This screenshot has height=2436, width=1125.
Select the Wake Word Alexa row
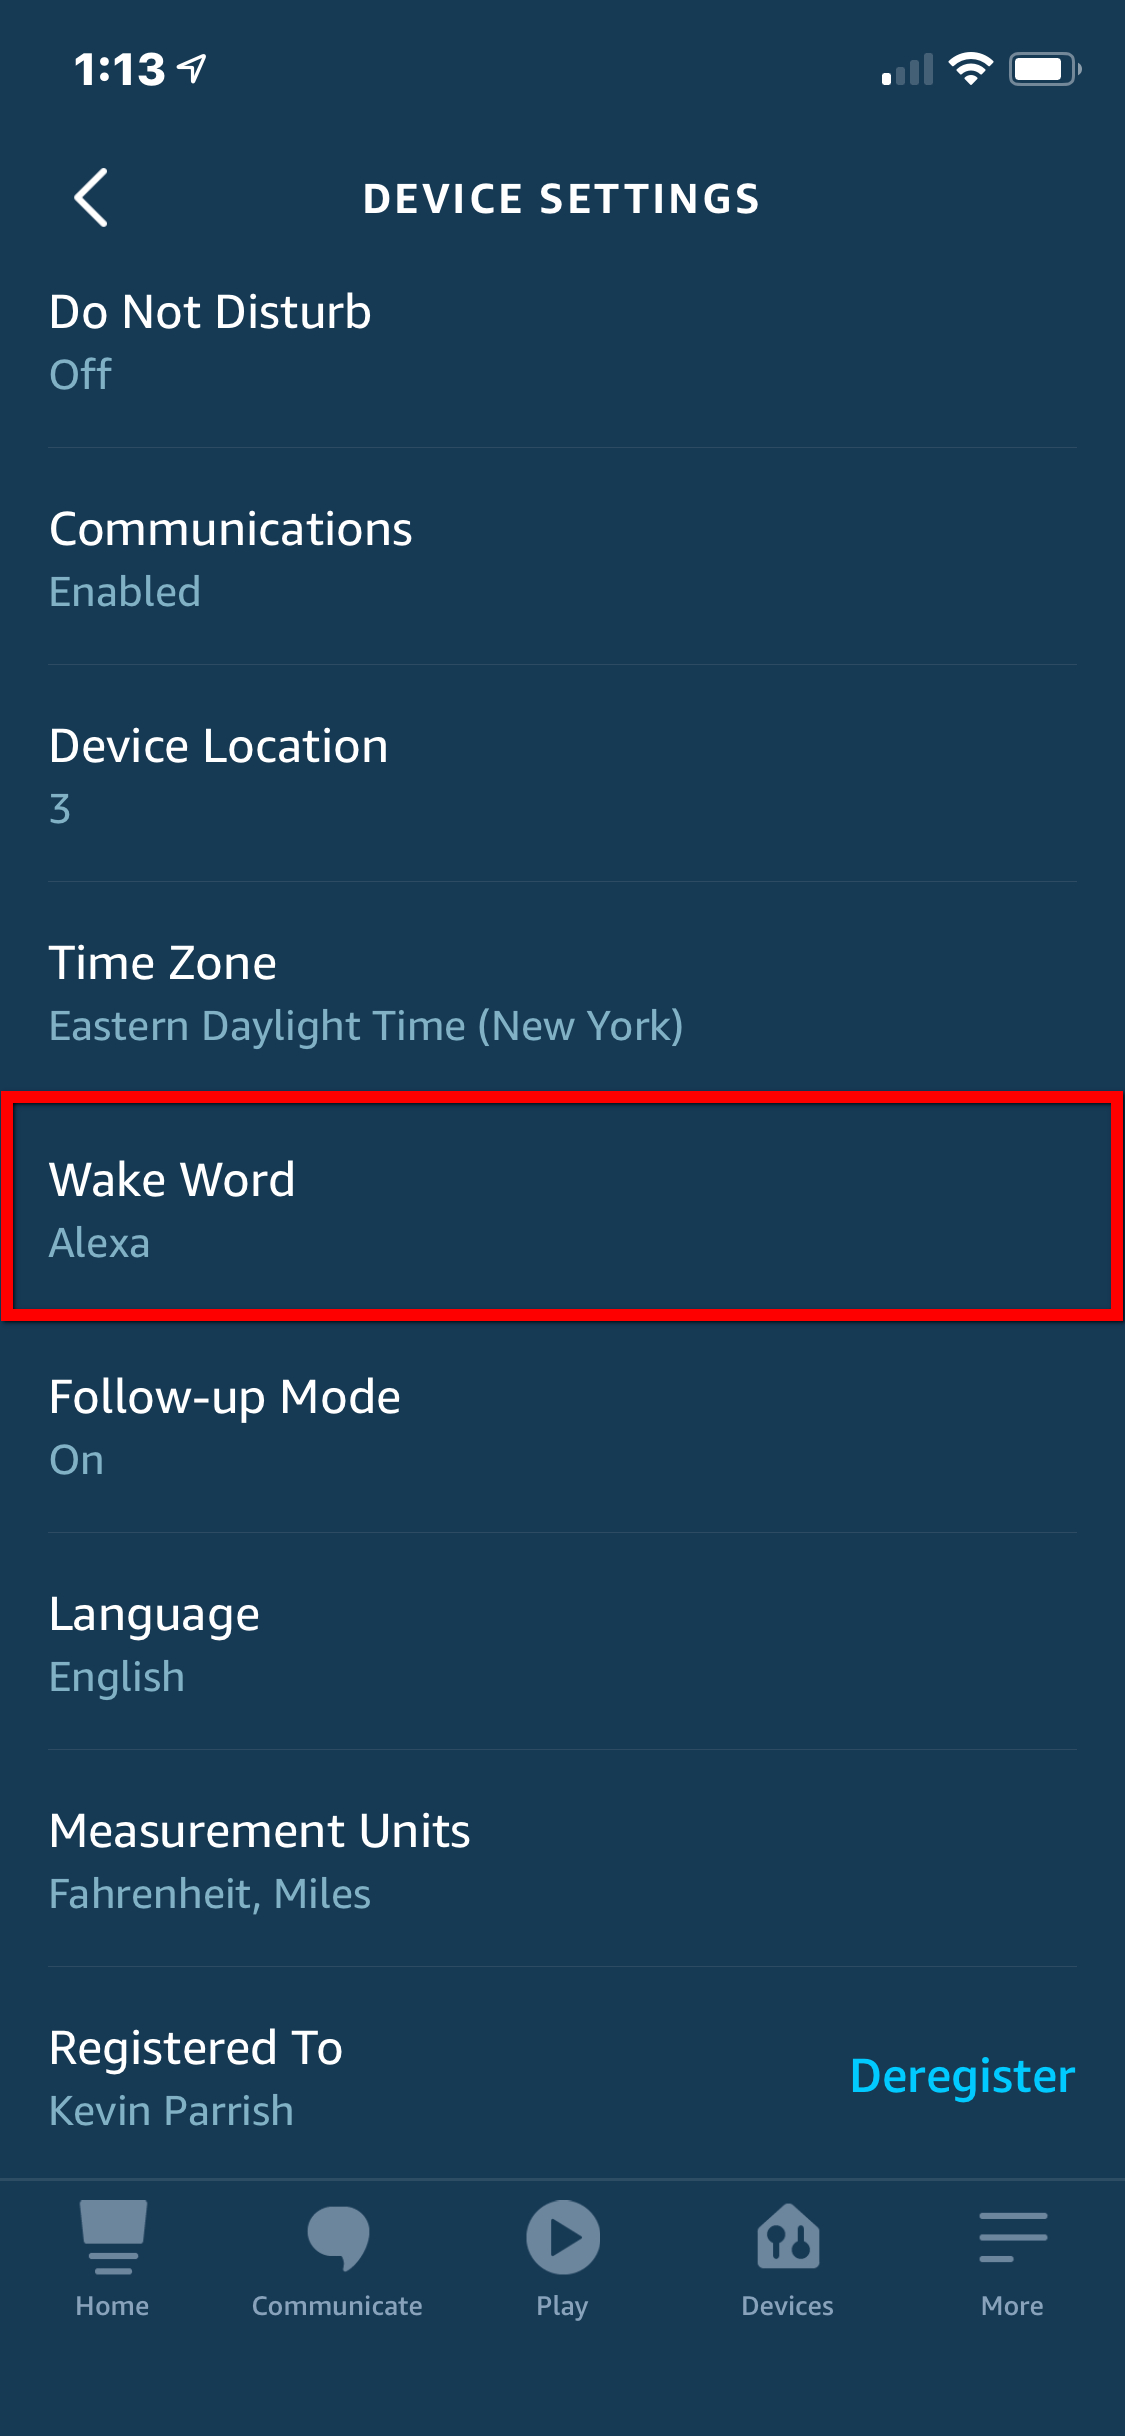(x=562, y=1208)
